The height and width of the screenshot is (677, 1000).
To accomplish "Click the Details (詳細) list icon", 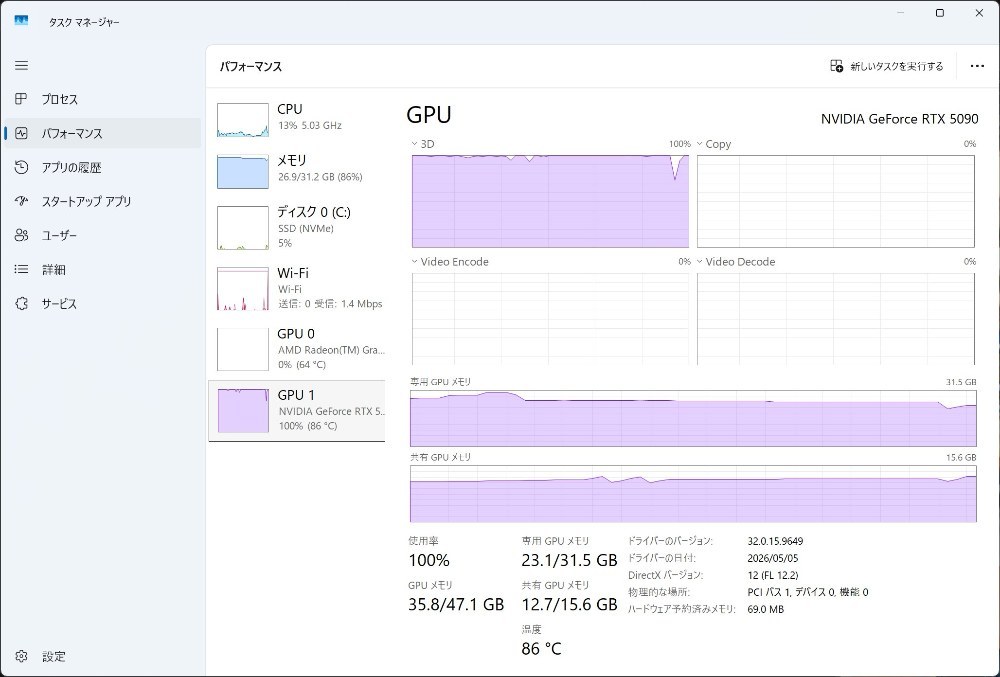I will (21, 269).
